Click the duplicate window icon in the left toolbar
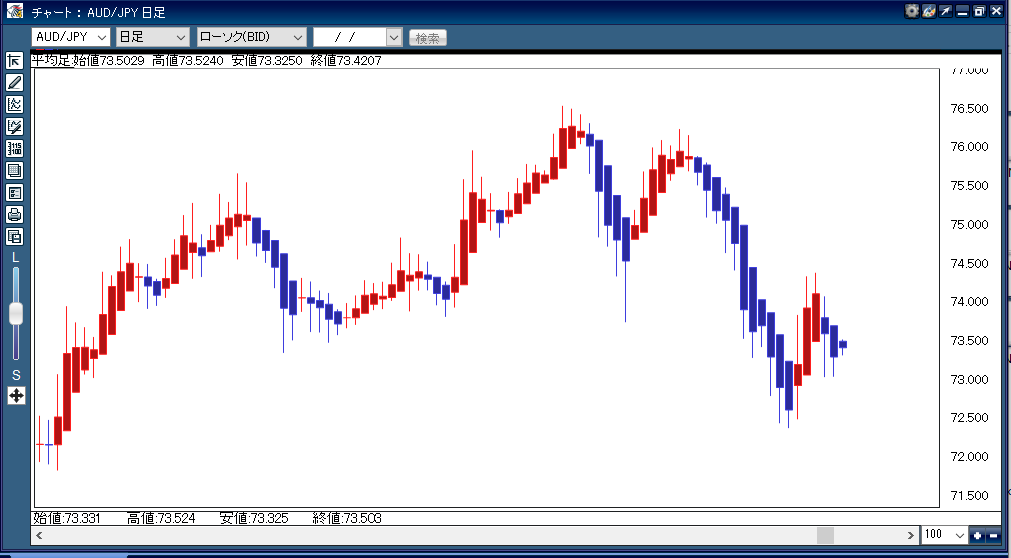This screenshot has width=1011, height=558. pyautogui.click(x=15, y=236)
